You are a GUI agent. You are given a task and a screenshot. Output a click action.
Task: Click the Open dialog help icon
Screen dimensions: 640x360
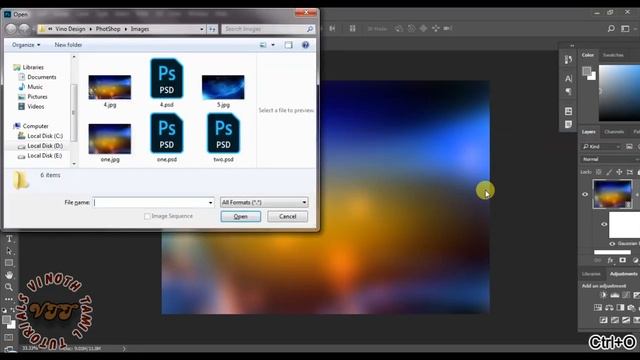305,45
